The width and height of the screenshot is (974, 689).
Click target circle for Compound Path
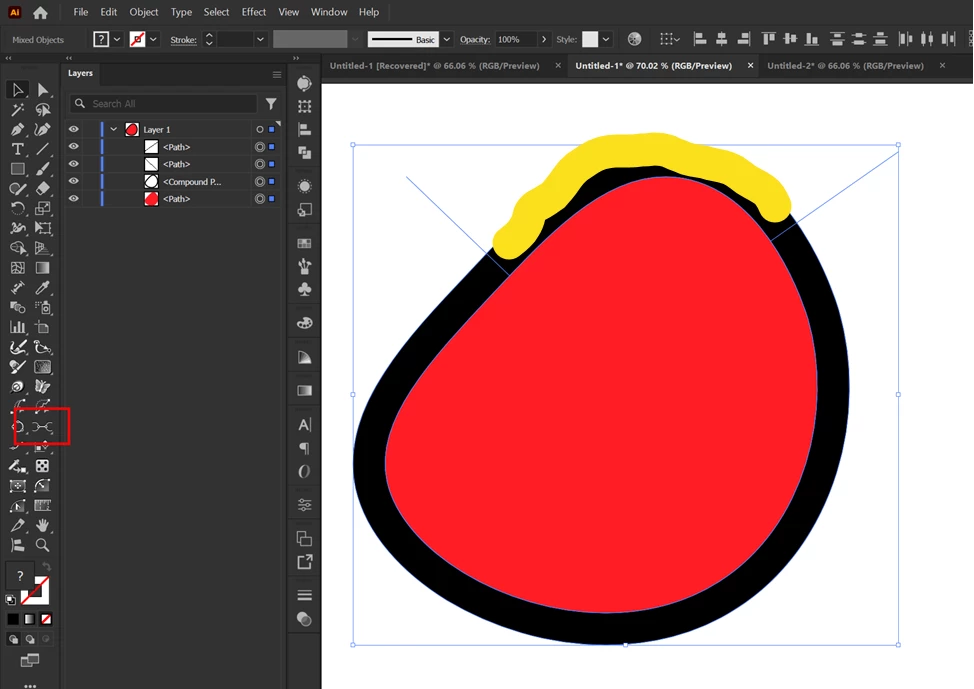pos(260,181)
